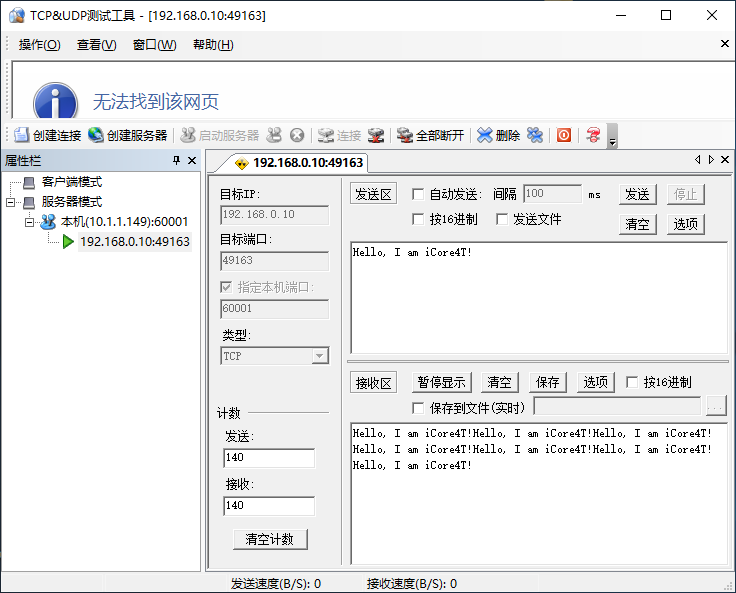Click the 删除 X icon

pyautogui.click(x=484, y=135)
